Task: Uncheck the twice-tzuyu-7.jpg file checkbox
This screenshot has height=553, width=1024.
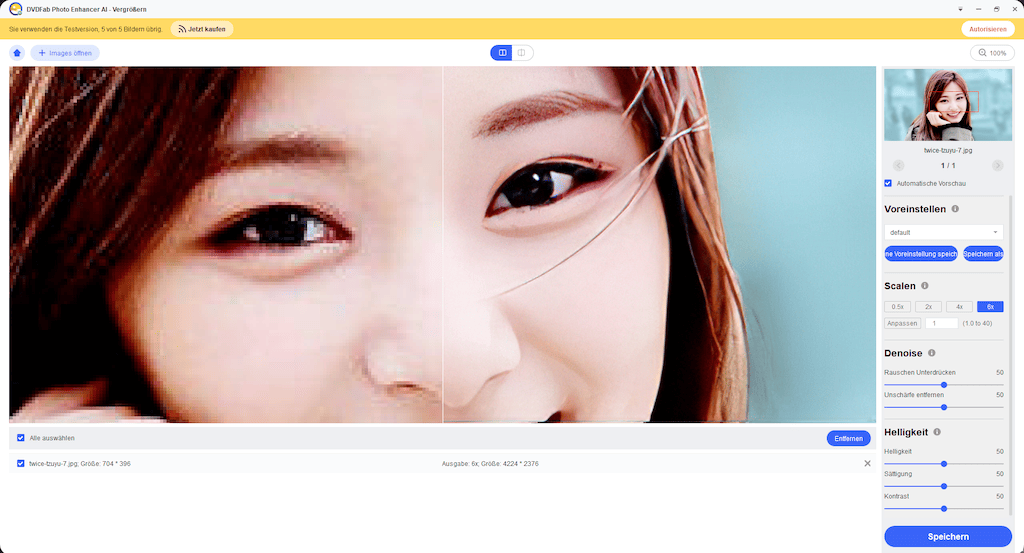Action: [21, 464]
